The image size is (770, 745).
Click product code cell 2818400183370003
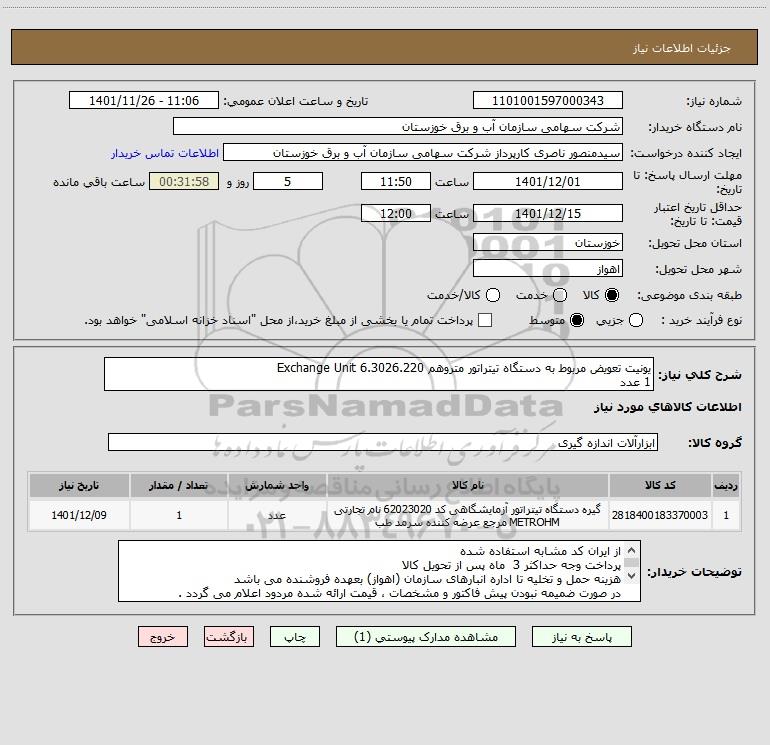click(660, 515)
